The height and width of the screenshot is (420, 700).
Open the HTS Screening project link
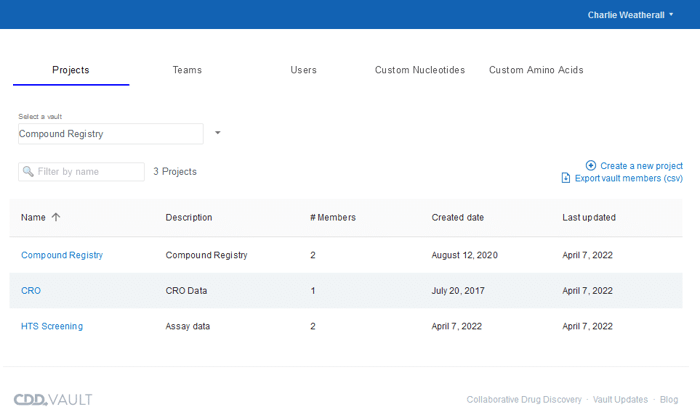pos(52,326)
